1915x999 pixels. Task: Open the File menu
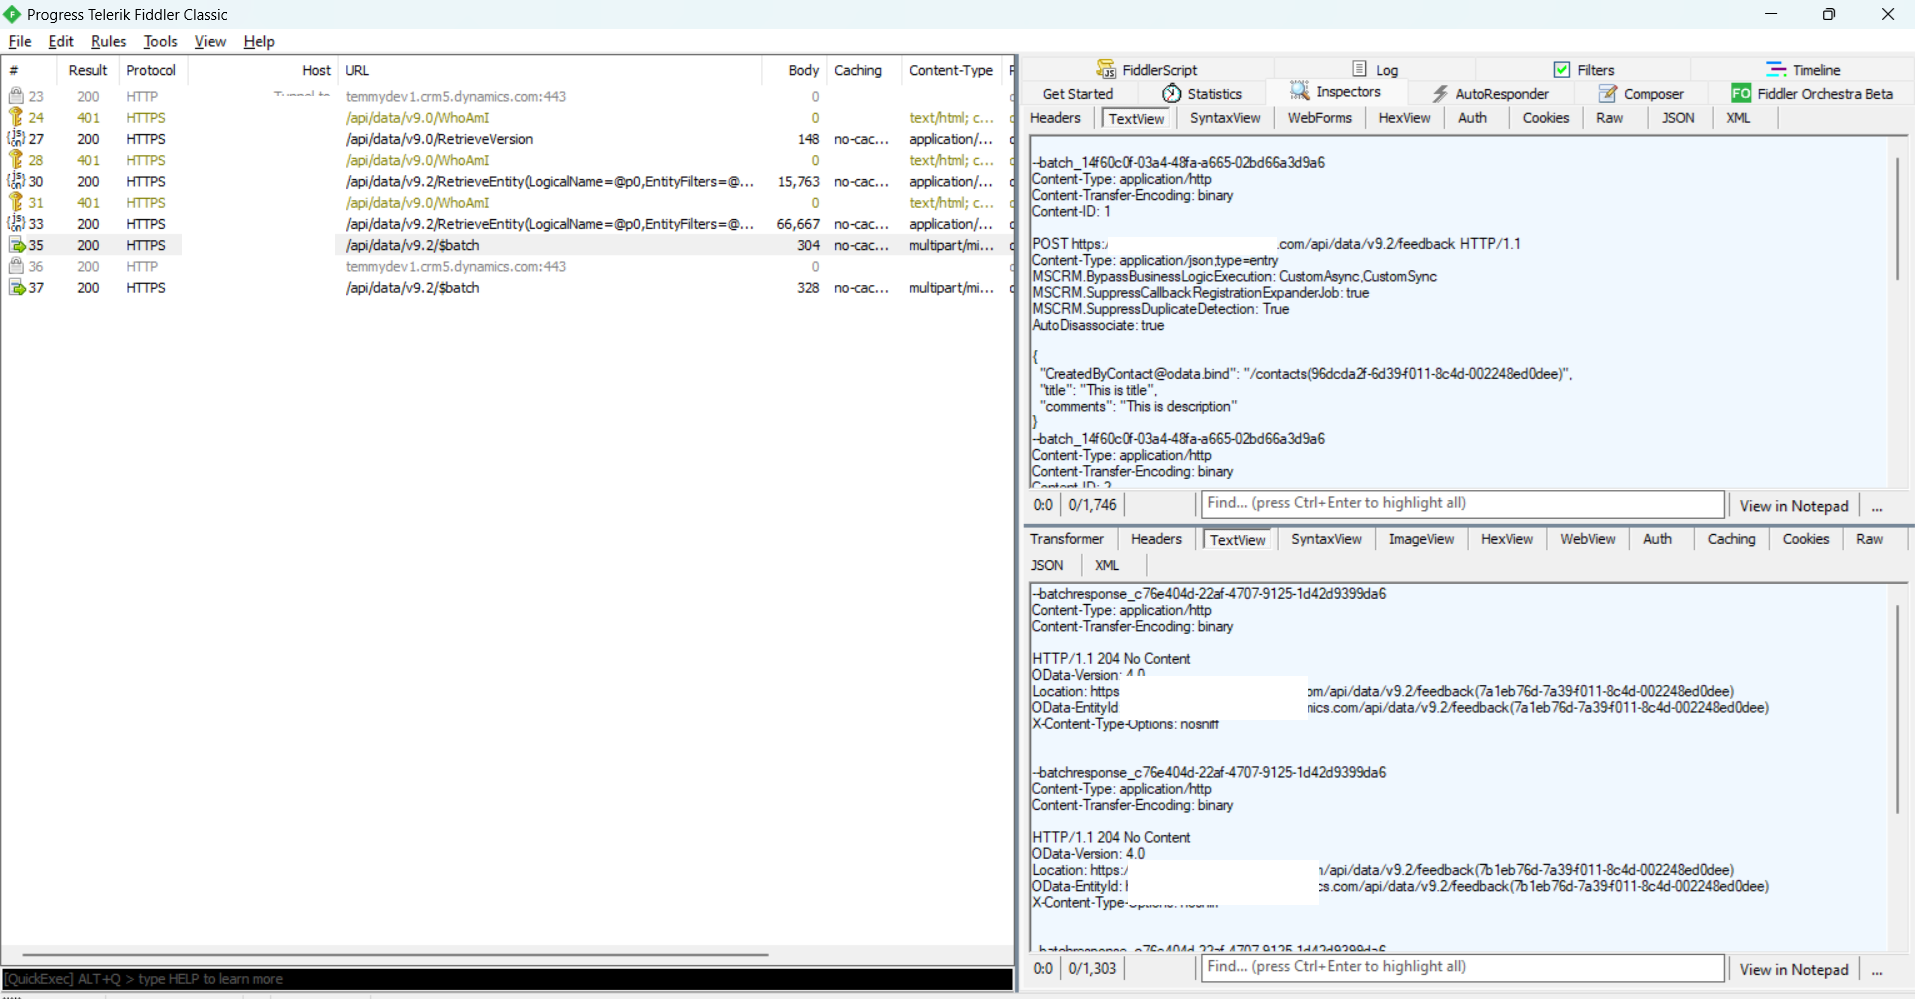[20, 41]
